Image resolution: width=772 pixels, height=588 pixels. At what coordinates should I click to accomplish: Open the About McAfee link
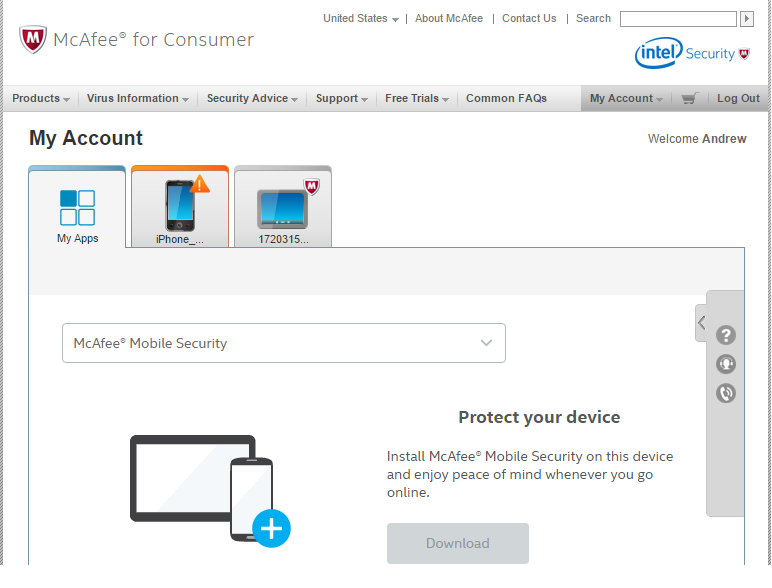click(449, 19)
